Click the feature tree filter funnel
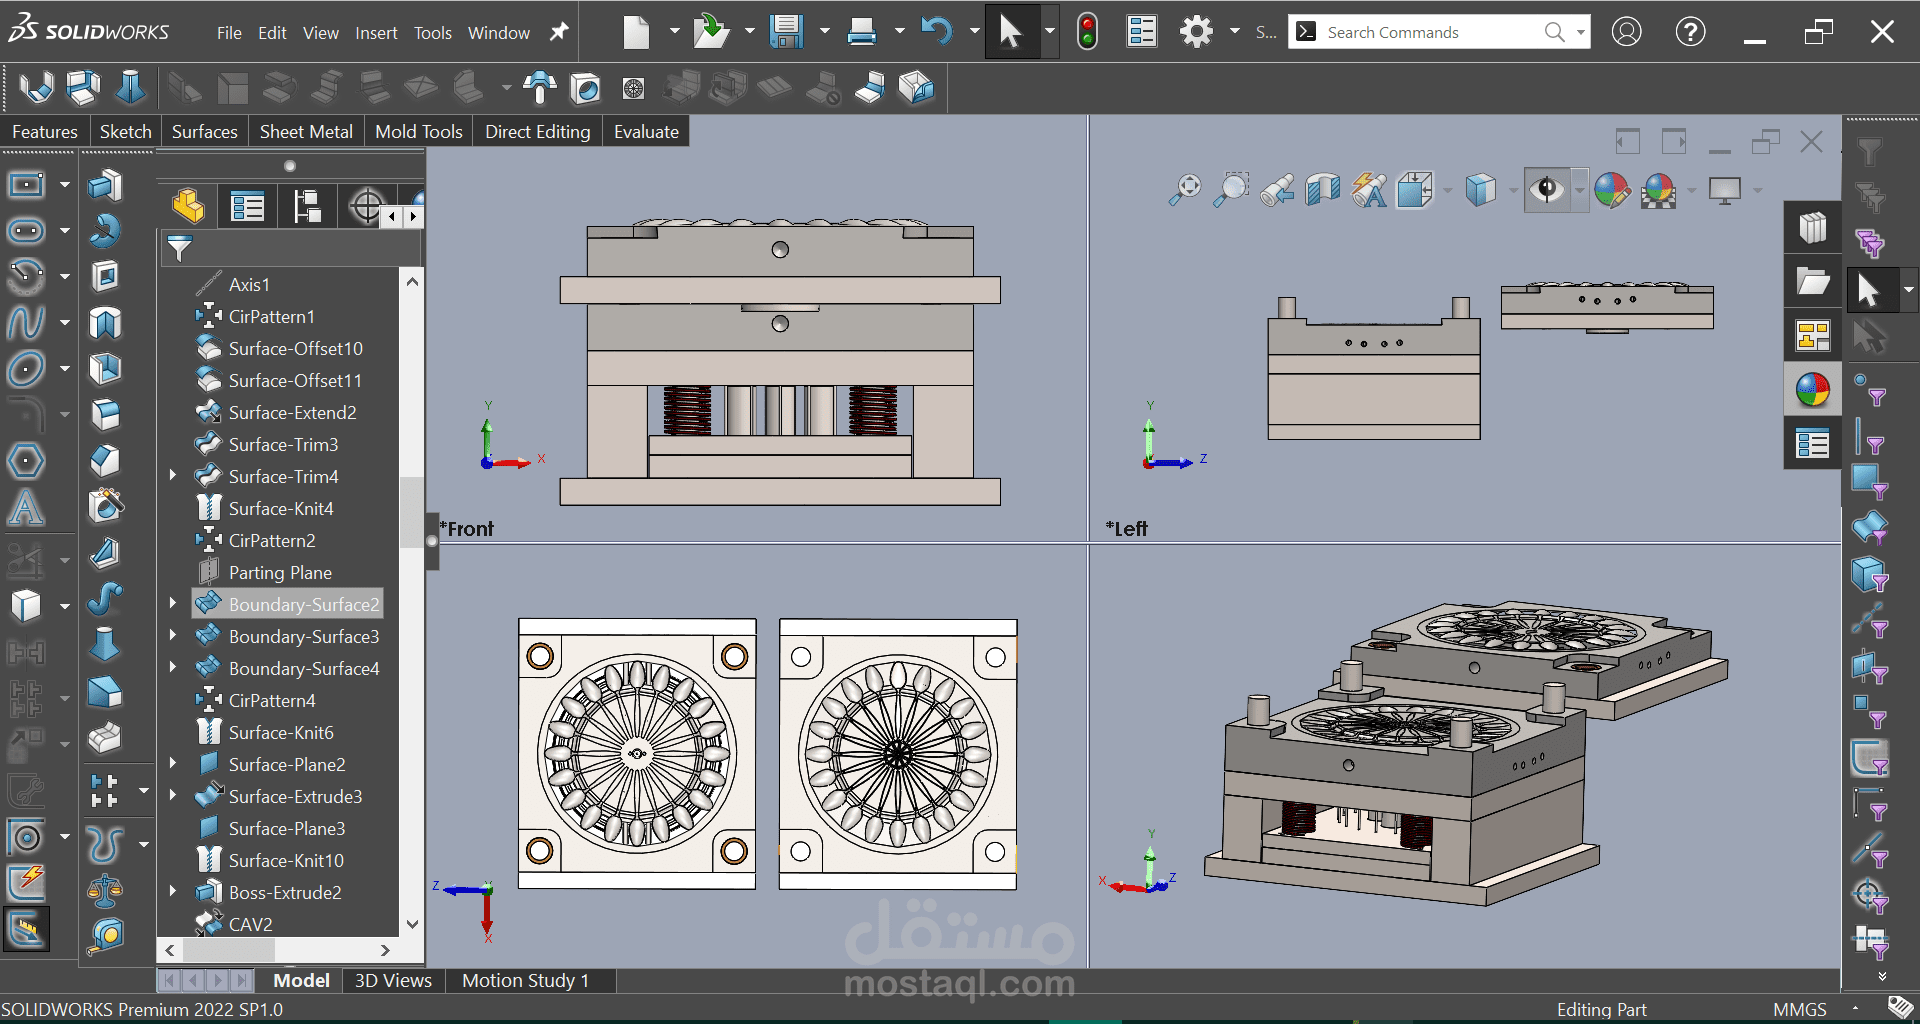 179,248
